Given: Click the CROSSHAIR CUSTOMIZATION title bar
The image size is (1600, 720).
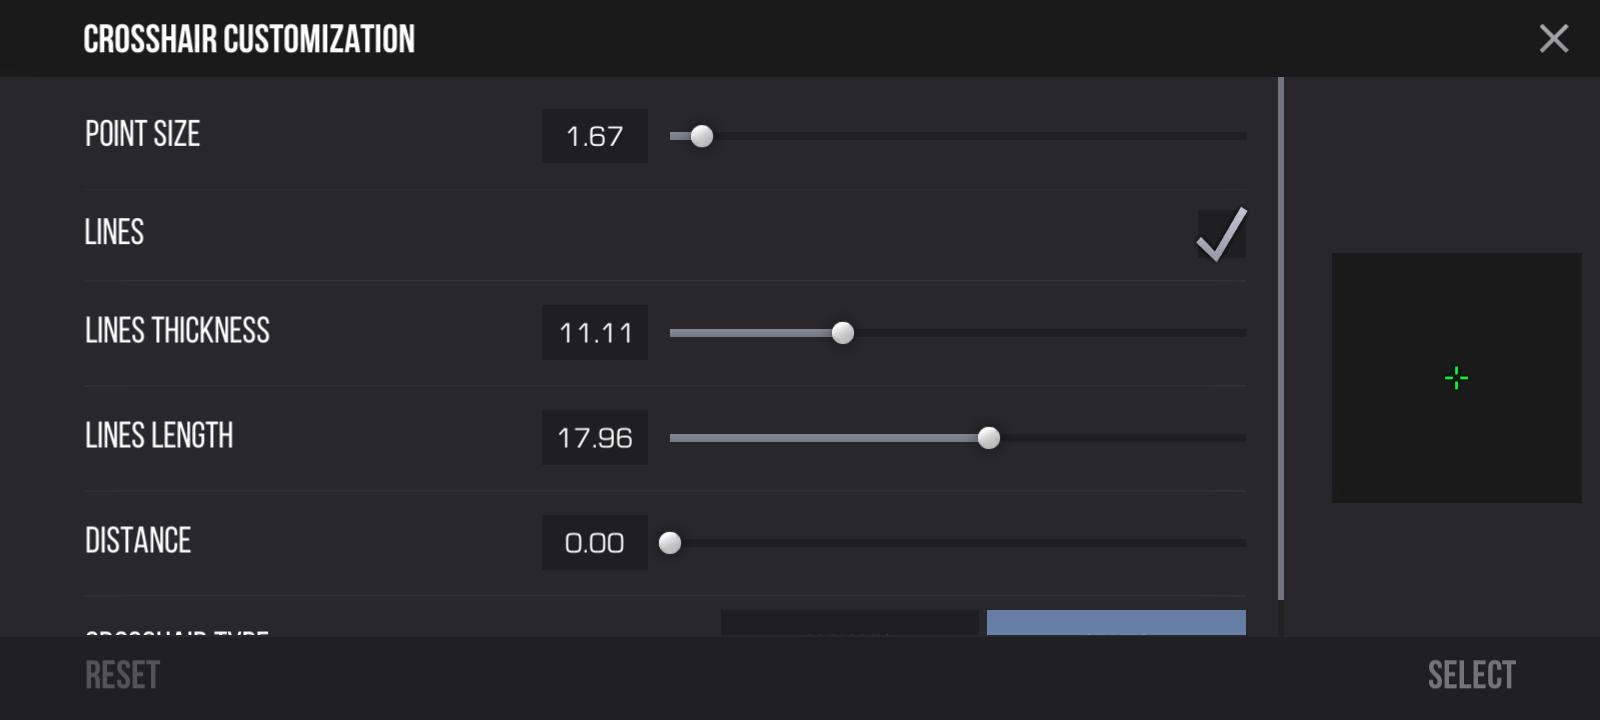Looking at the screenshot, I should pyautogui.click(x=250, y=38).
